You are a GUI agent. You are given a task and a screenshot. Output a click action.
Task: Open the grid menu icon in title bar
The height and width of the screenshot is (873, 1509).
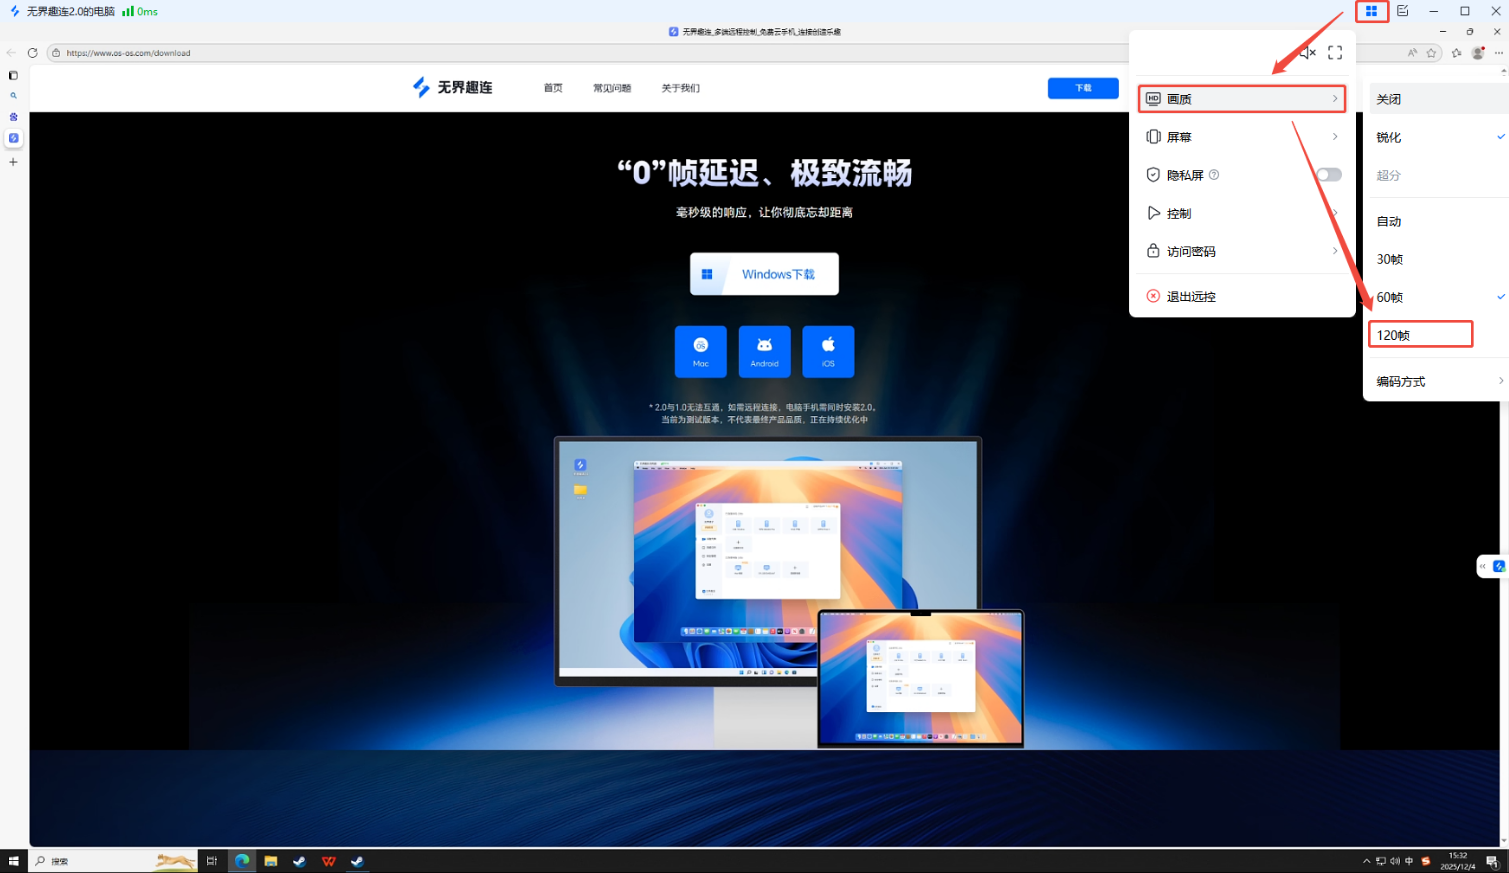click(x=1371, y=11)
